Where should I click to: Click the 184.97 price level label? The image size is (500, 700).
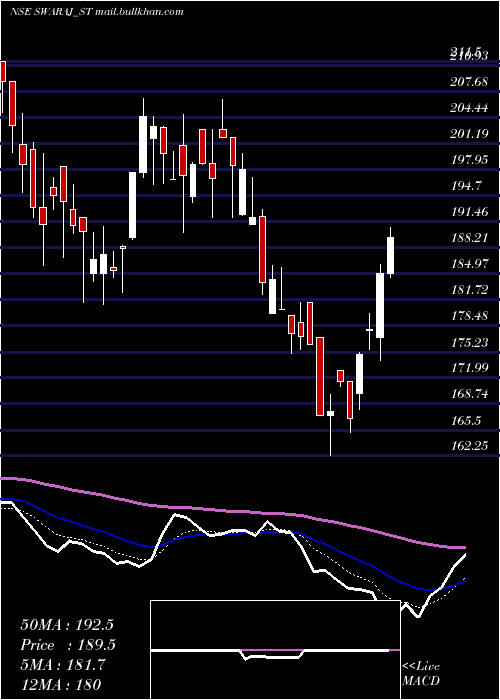469,263
